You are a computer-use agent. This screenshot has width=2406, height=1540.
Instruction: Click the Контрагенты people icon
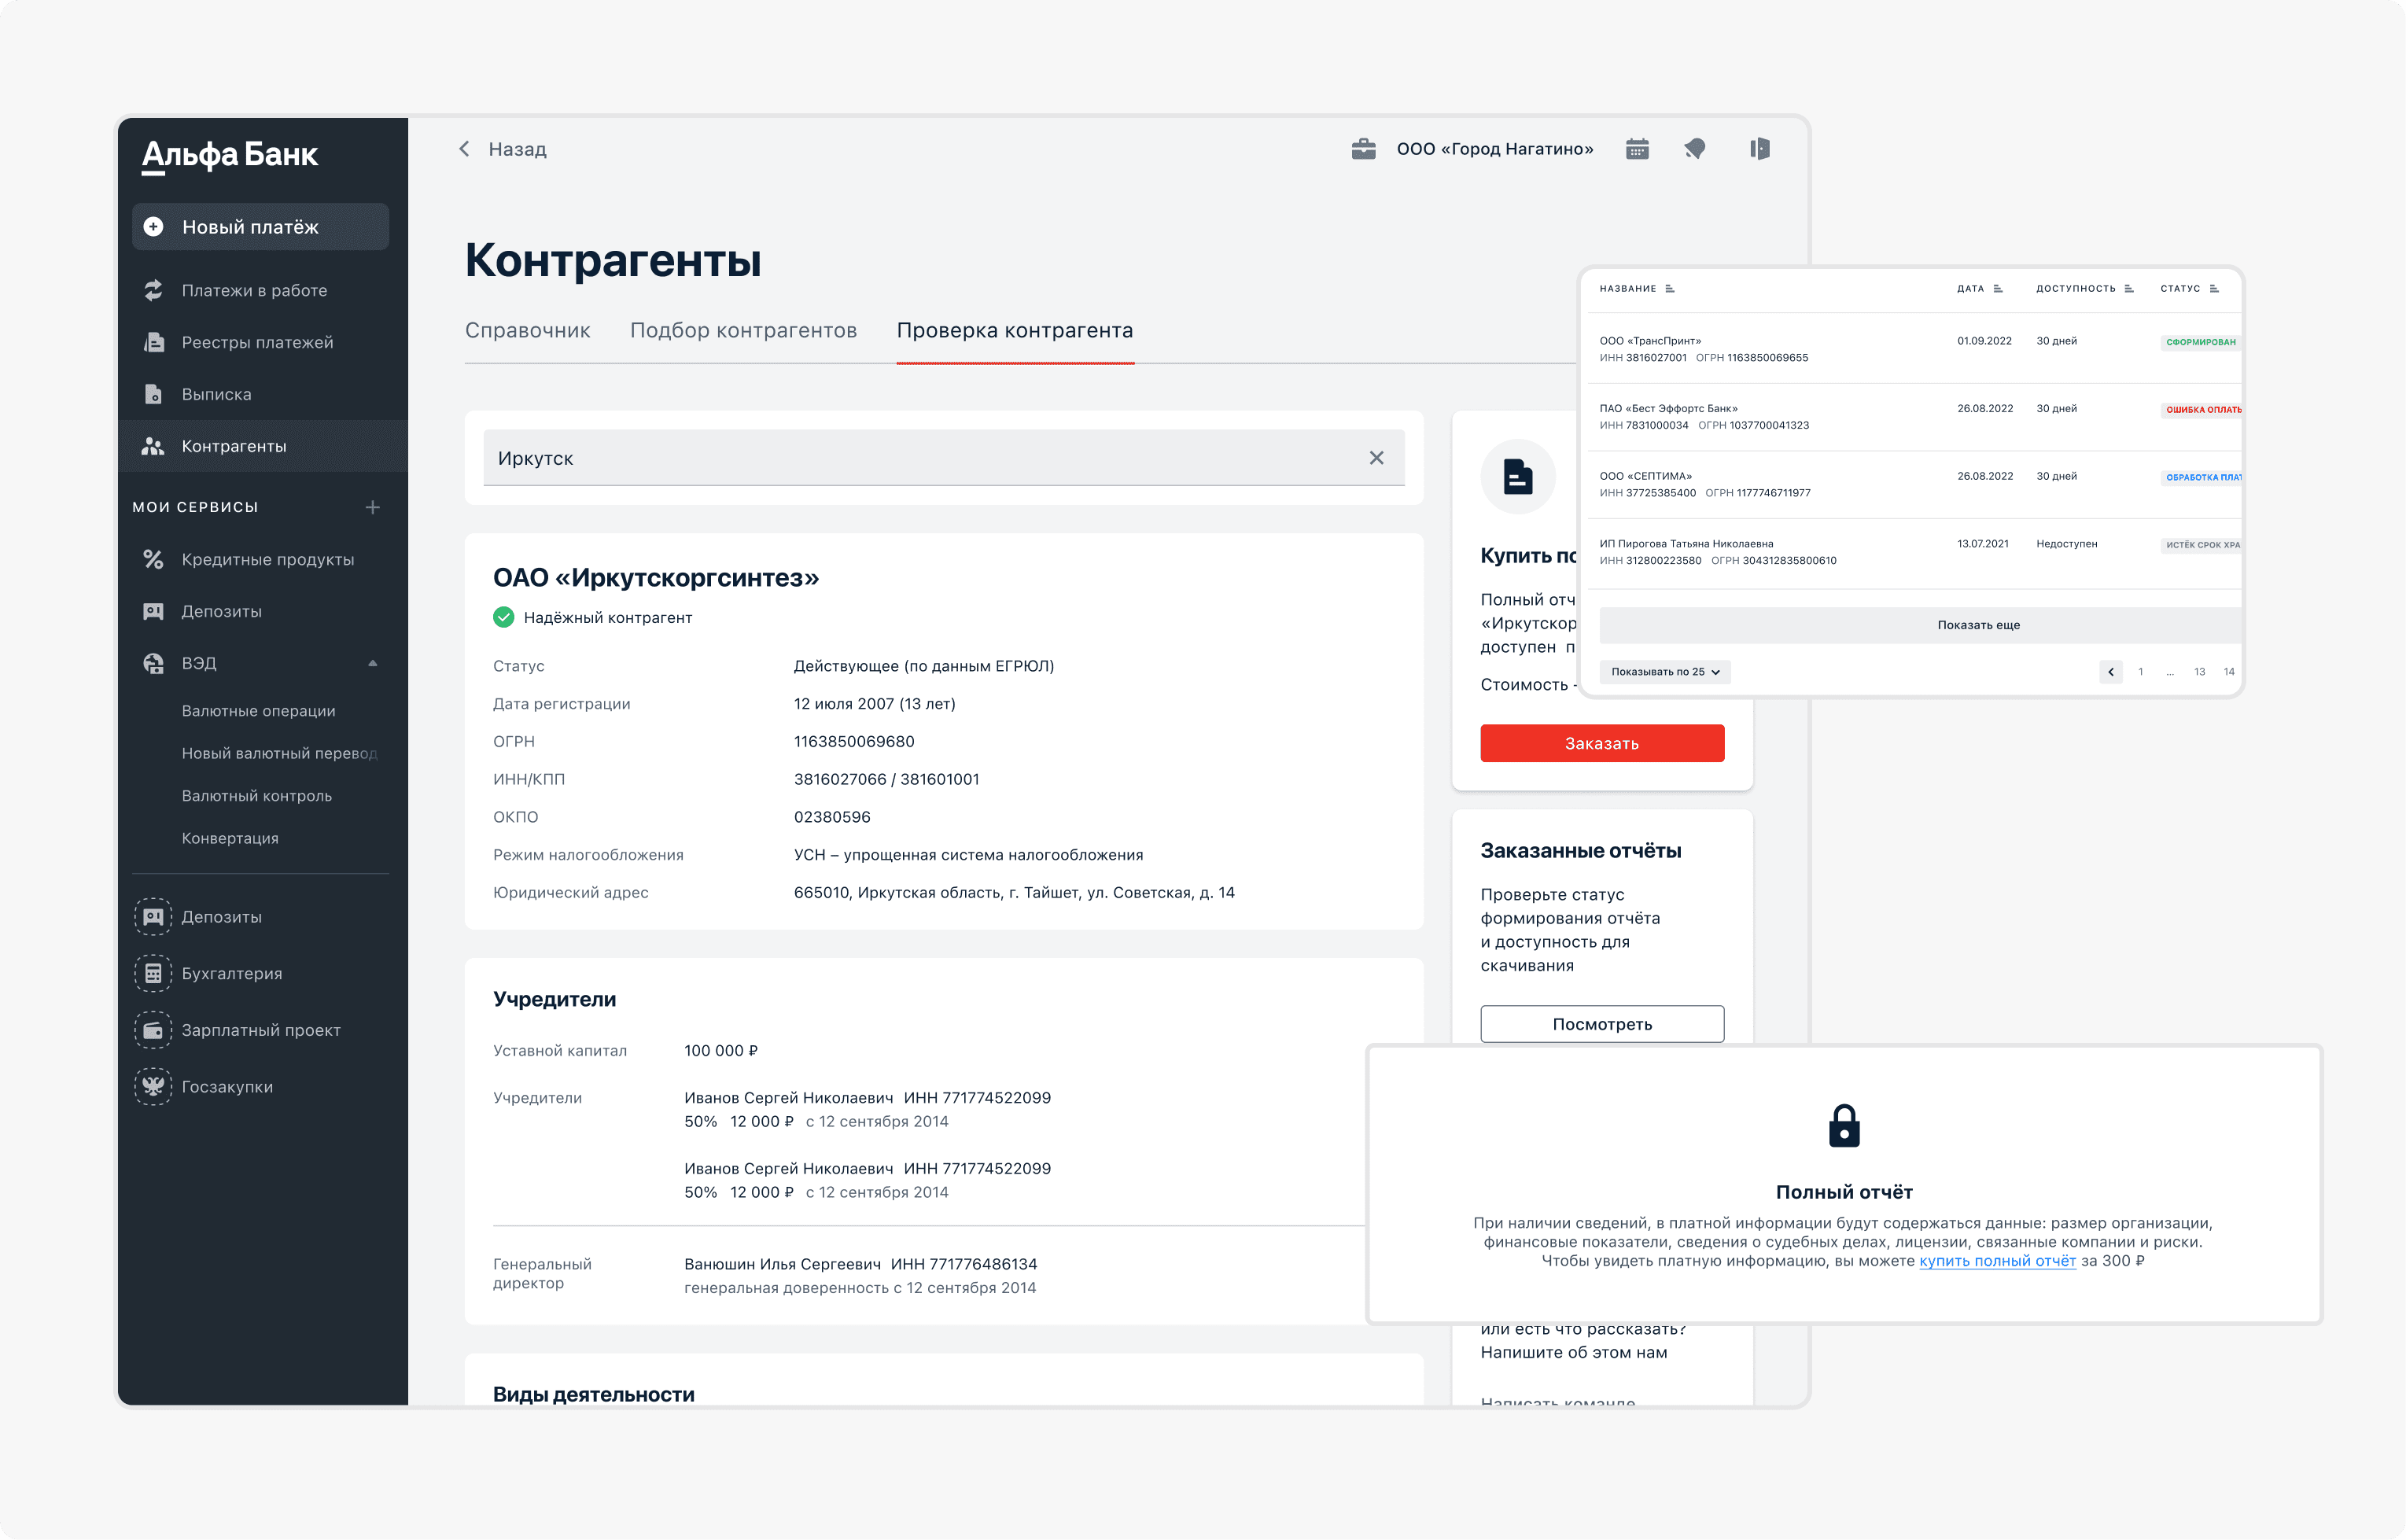click(x=153, y=446)
